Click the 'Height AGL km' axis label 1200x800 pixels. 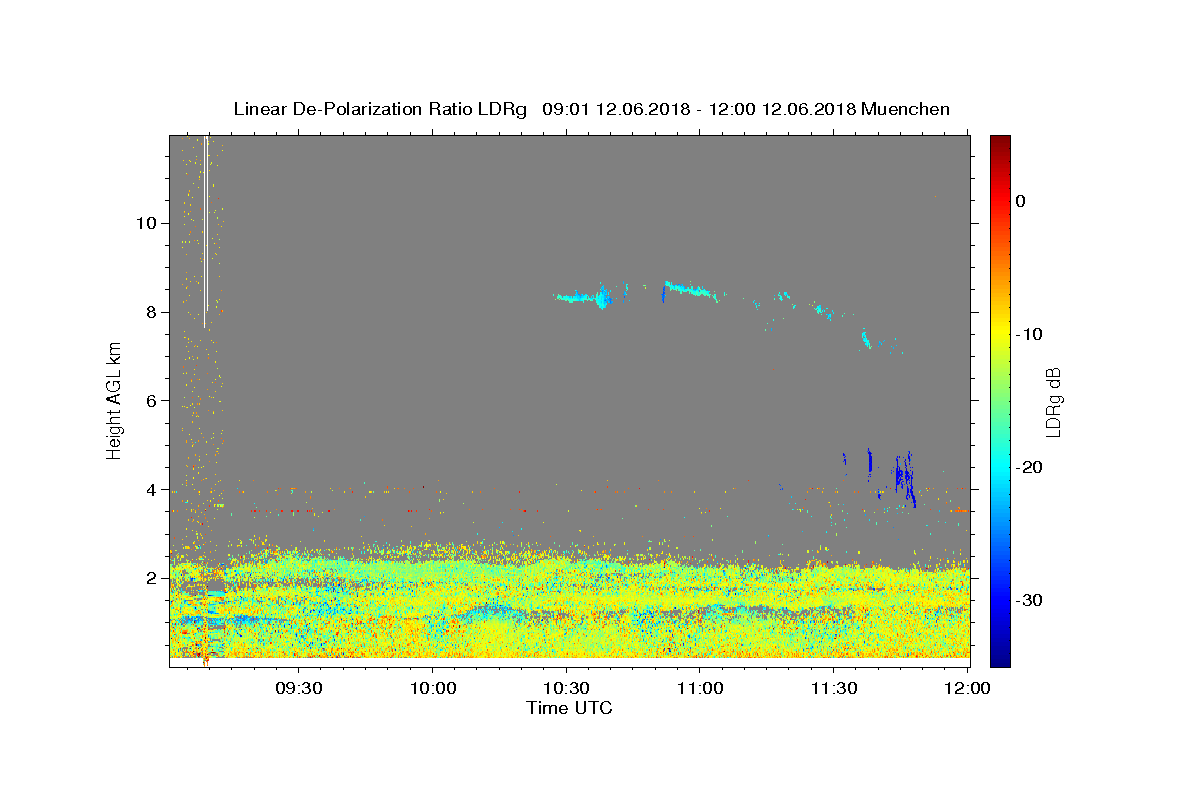coord(115,400)
